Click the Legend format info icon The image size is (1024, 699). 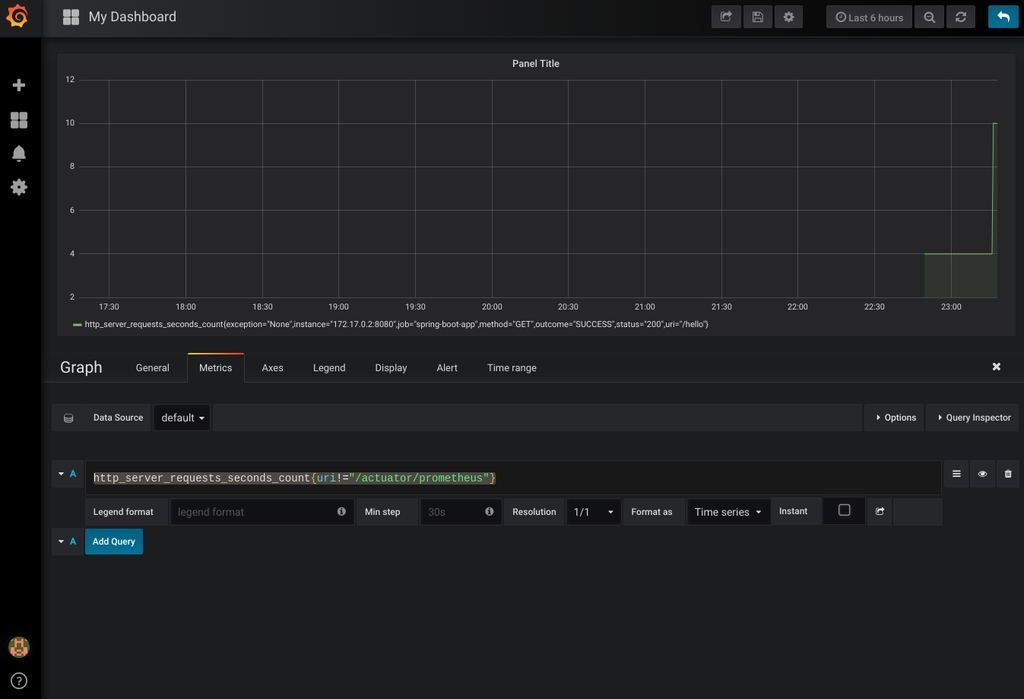pyautogui.click(x=342, y=512)
